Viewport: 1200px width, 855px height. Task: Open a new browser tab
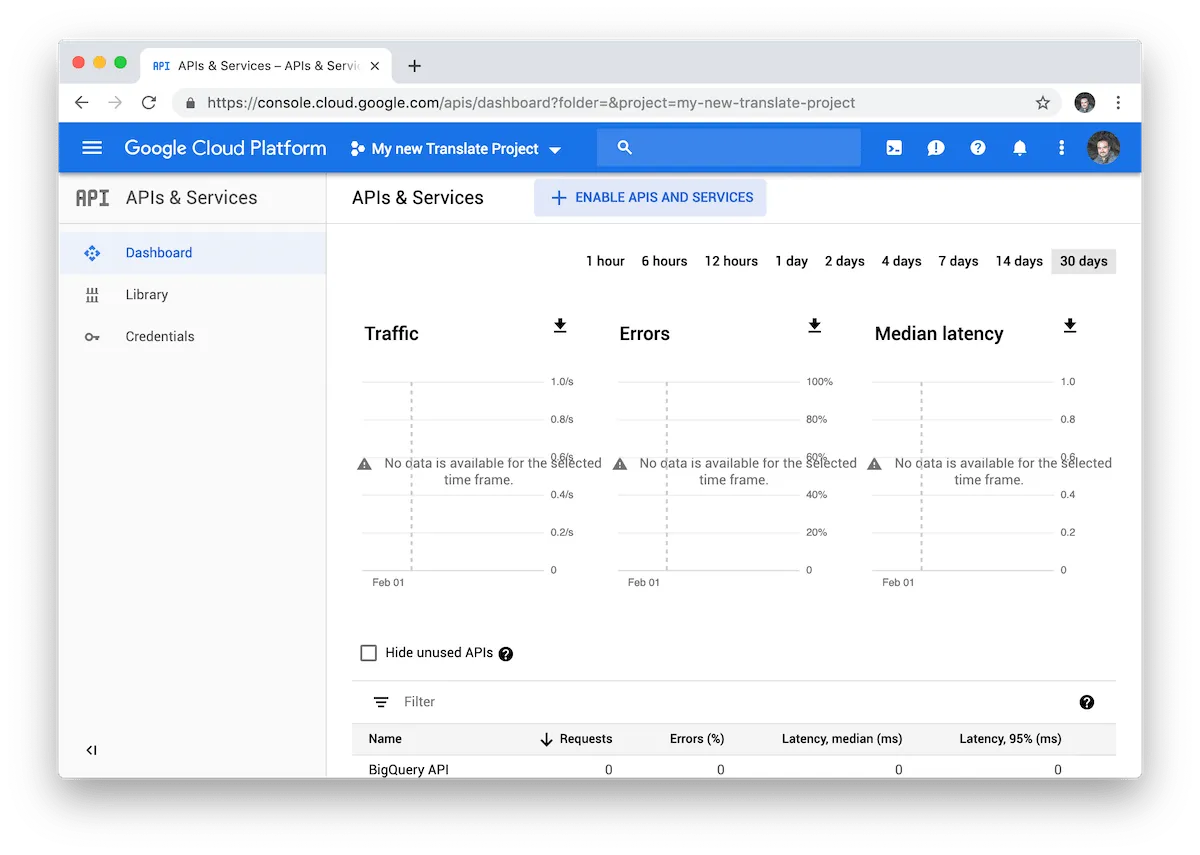pos(414,66)
